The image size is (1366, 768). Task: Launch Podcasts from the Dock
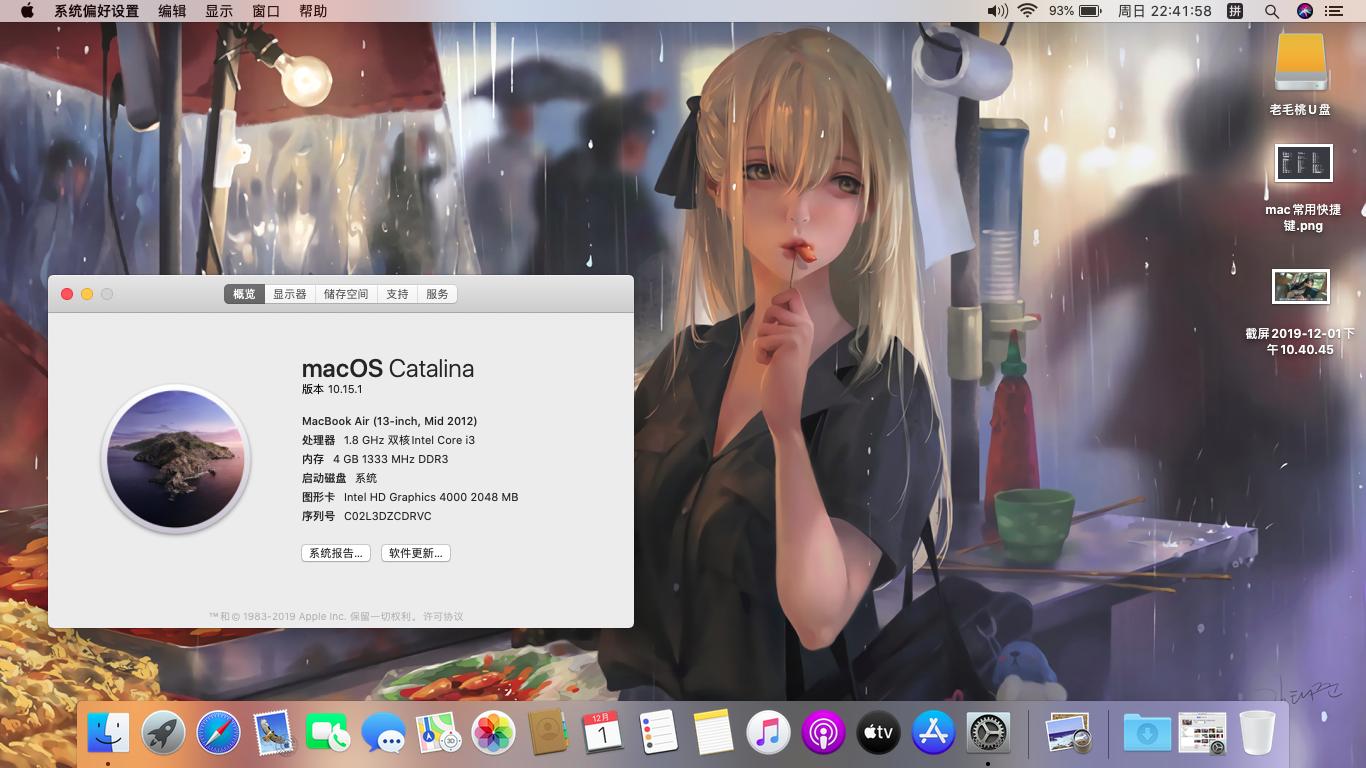[823, 734]
